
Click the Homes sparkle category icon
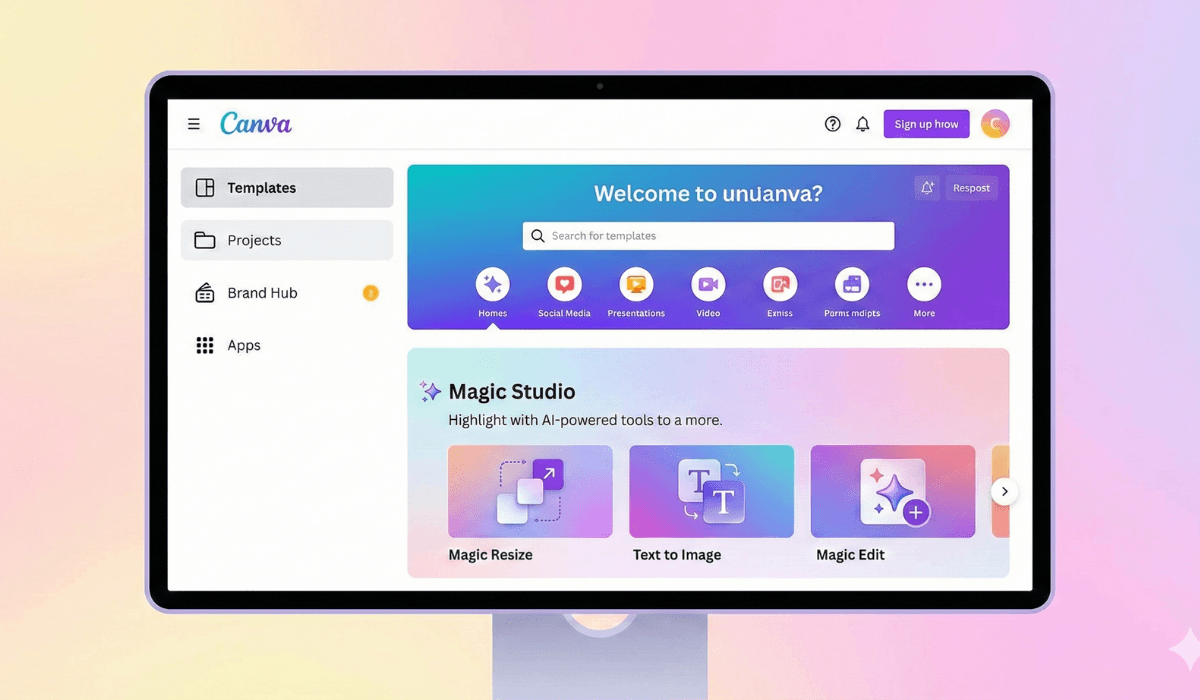(x=492, y=285)
